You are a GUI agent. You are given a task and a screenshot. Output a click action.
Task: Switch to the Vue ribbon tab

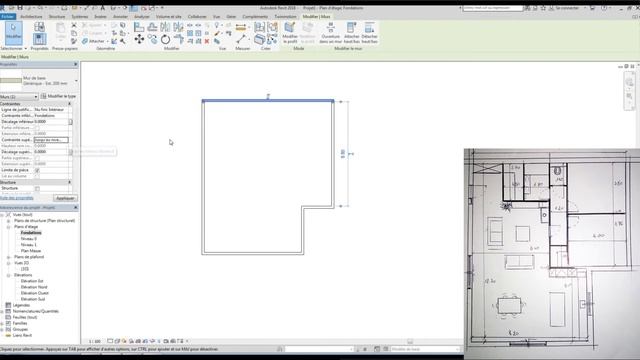[216, 16]
